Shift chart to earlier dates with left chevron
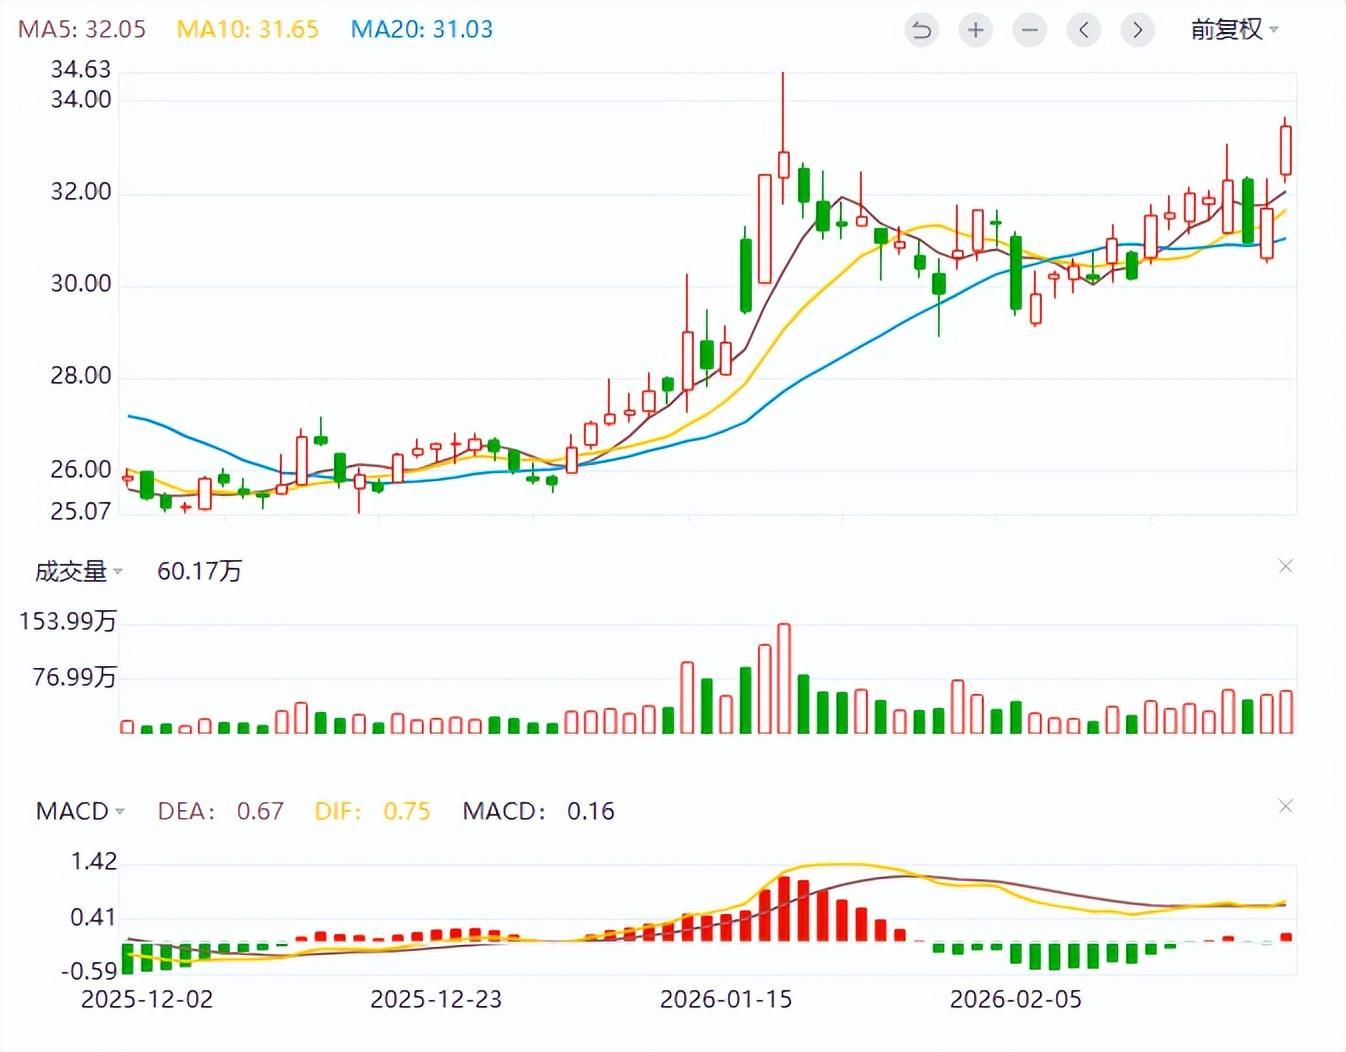 pos(1083,30)
